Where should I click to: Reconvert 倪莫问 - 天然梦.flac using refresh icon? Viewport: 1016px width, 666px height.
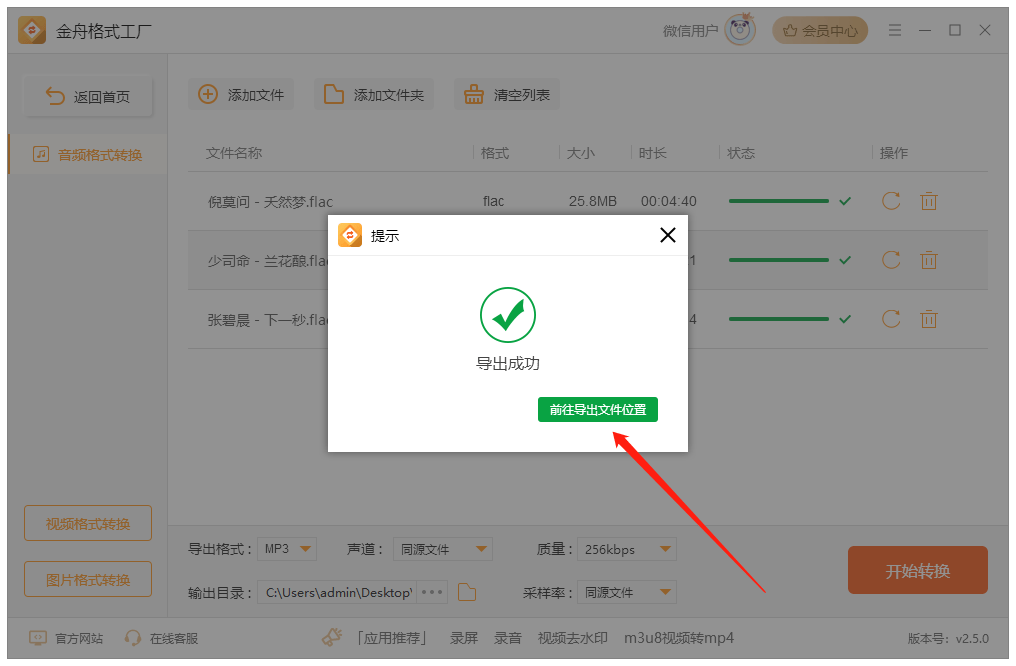coord(891,201)
